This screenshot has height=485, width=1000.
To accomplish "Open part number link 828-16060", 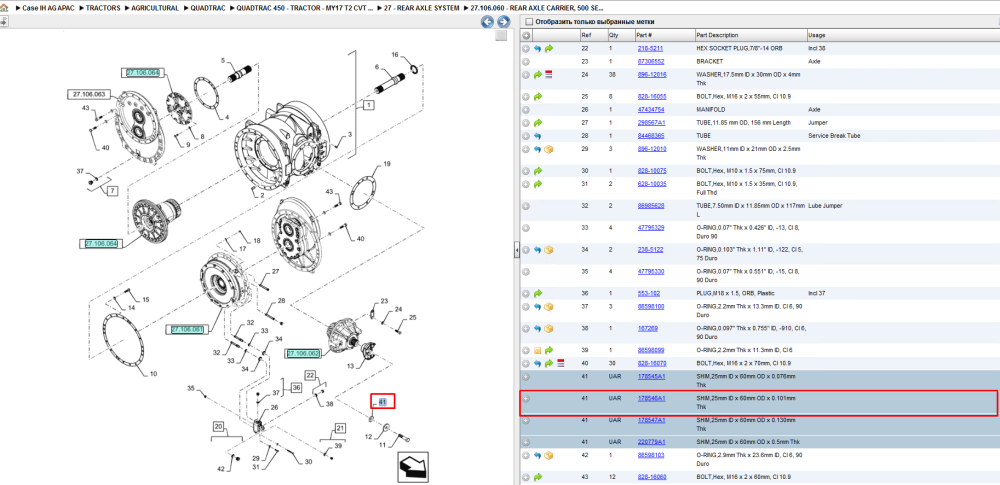I will (652, 477).
